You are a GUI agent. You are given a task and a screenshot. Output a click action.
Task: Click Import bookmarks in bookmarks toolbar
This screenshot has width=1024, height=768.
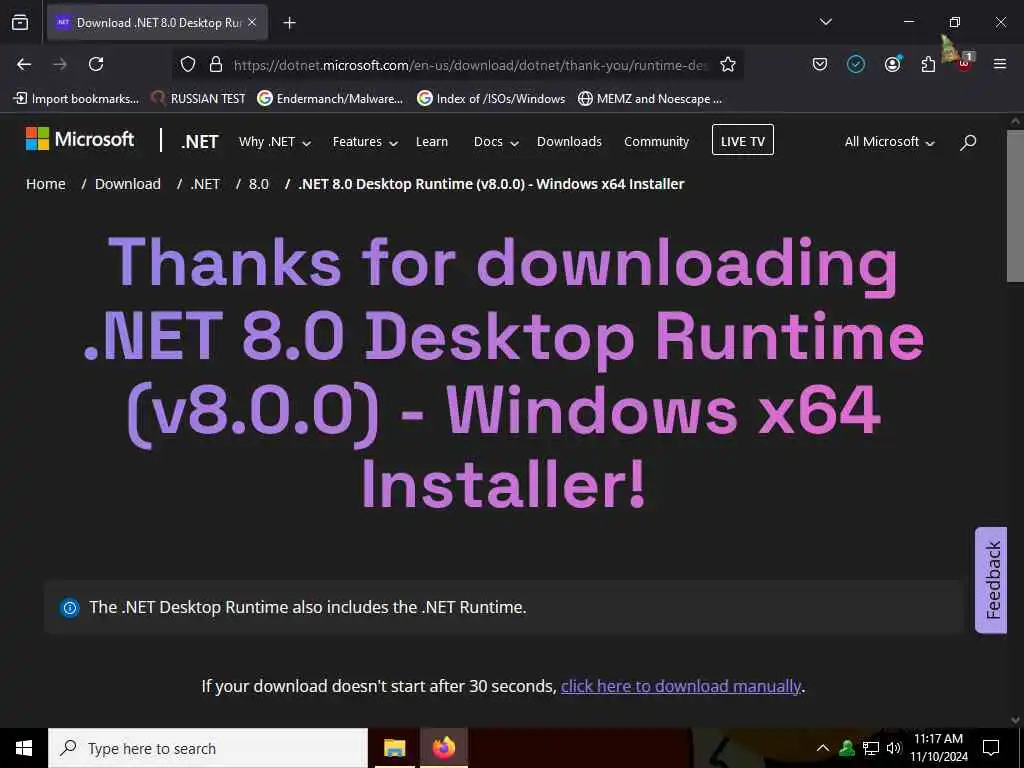[76, 99]
